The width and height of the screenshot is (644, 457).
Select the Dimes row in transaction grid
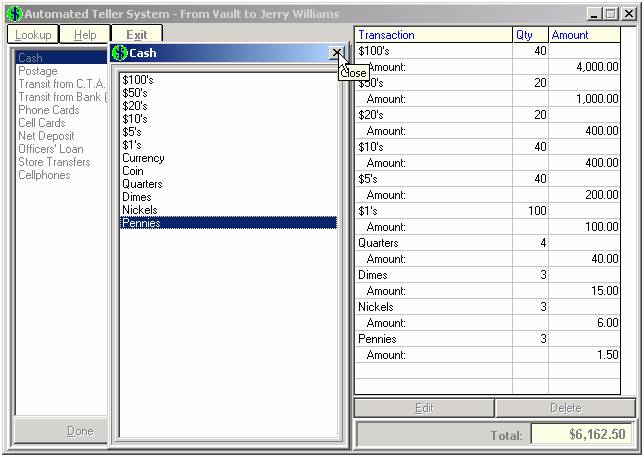coord(432,275)
